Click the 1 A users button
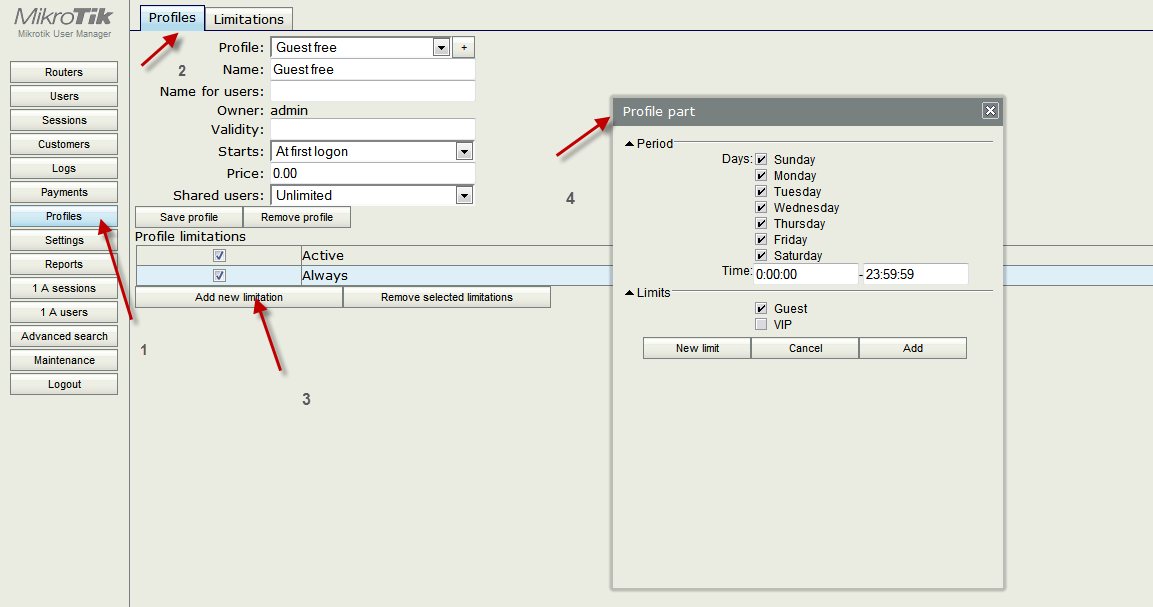This screenshot has width=1153, height=607. [64, 312]
